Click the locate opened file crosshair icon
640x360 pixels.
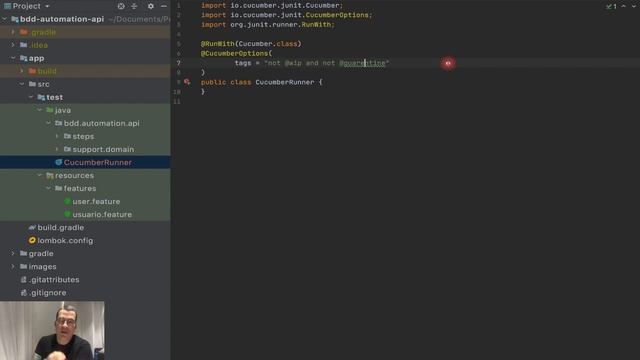coord(121,6)
